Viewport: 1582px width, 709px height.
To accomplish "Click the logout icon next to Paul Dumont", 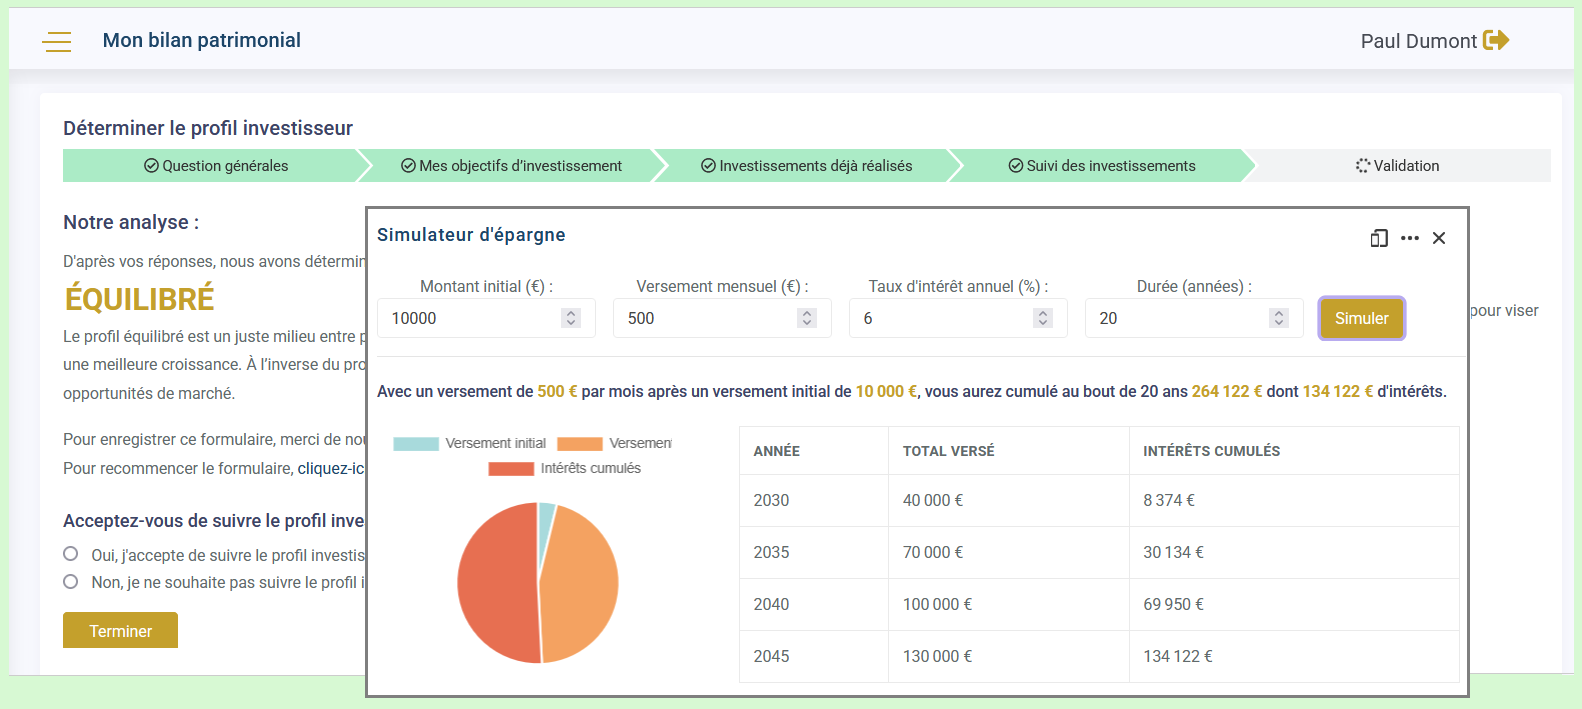I will 1496,40.
